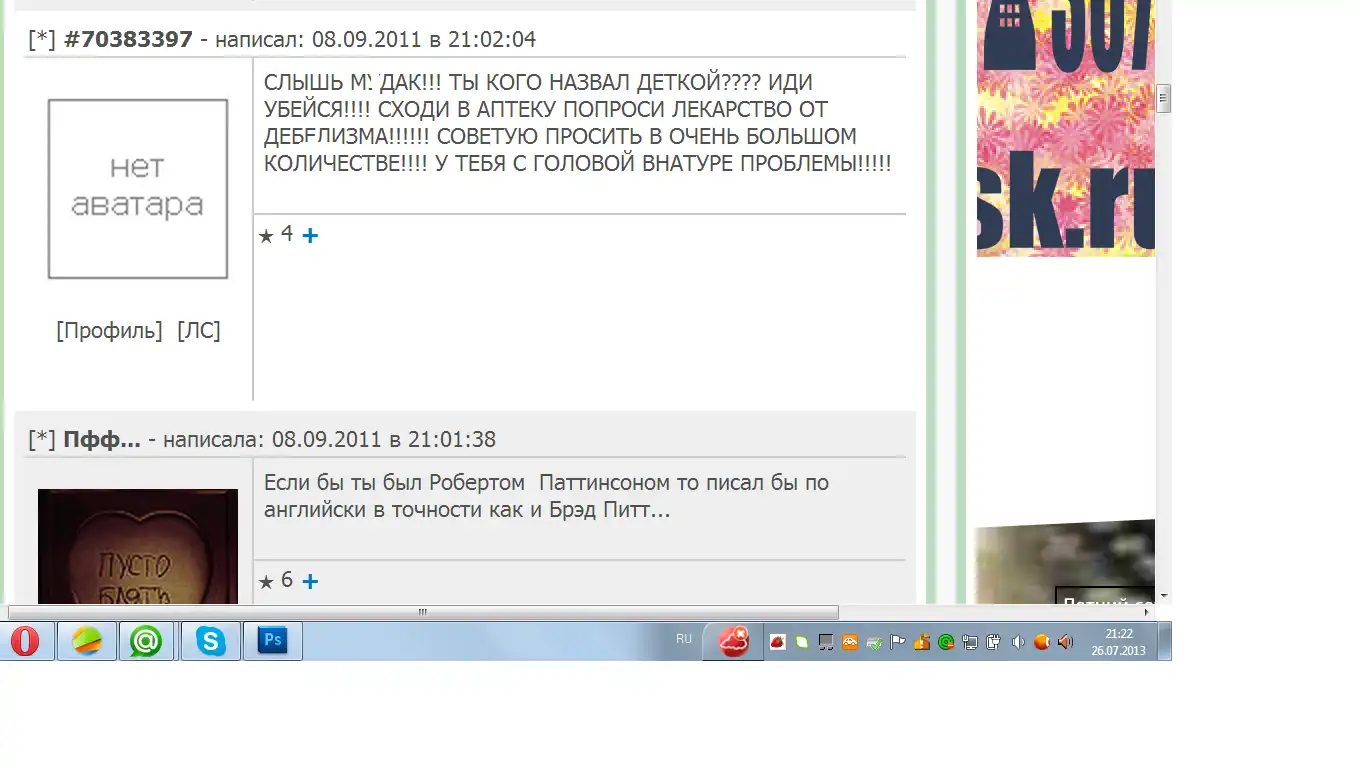Open Mail.ru Agent taskbar icon

pyautogui.click(x=146, y=641)
